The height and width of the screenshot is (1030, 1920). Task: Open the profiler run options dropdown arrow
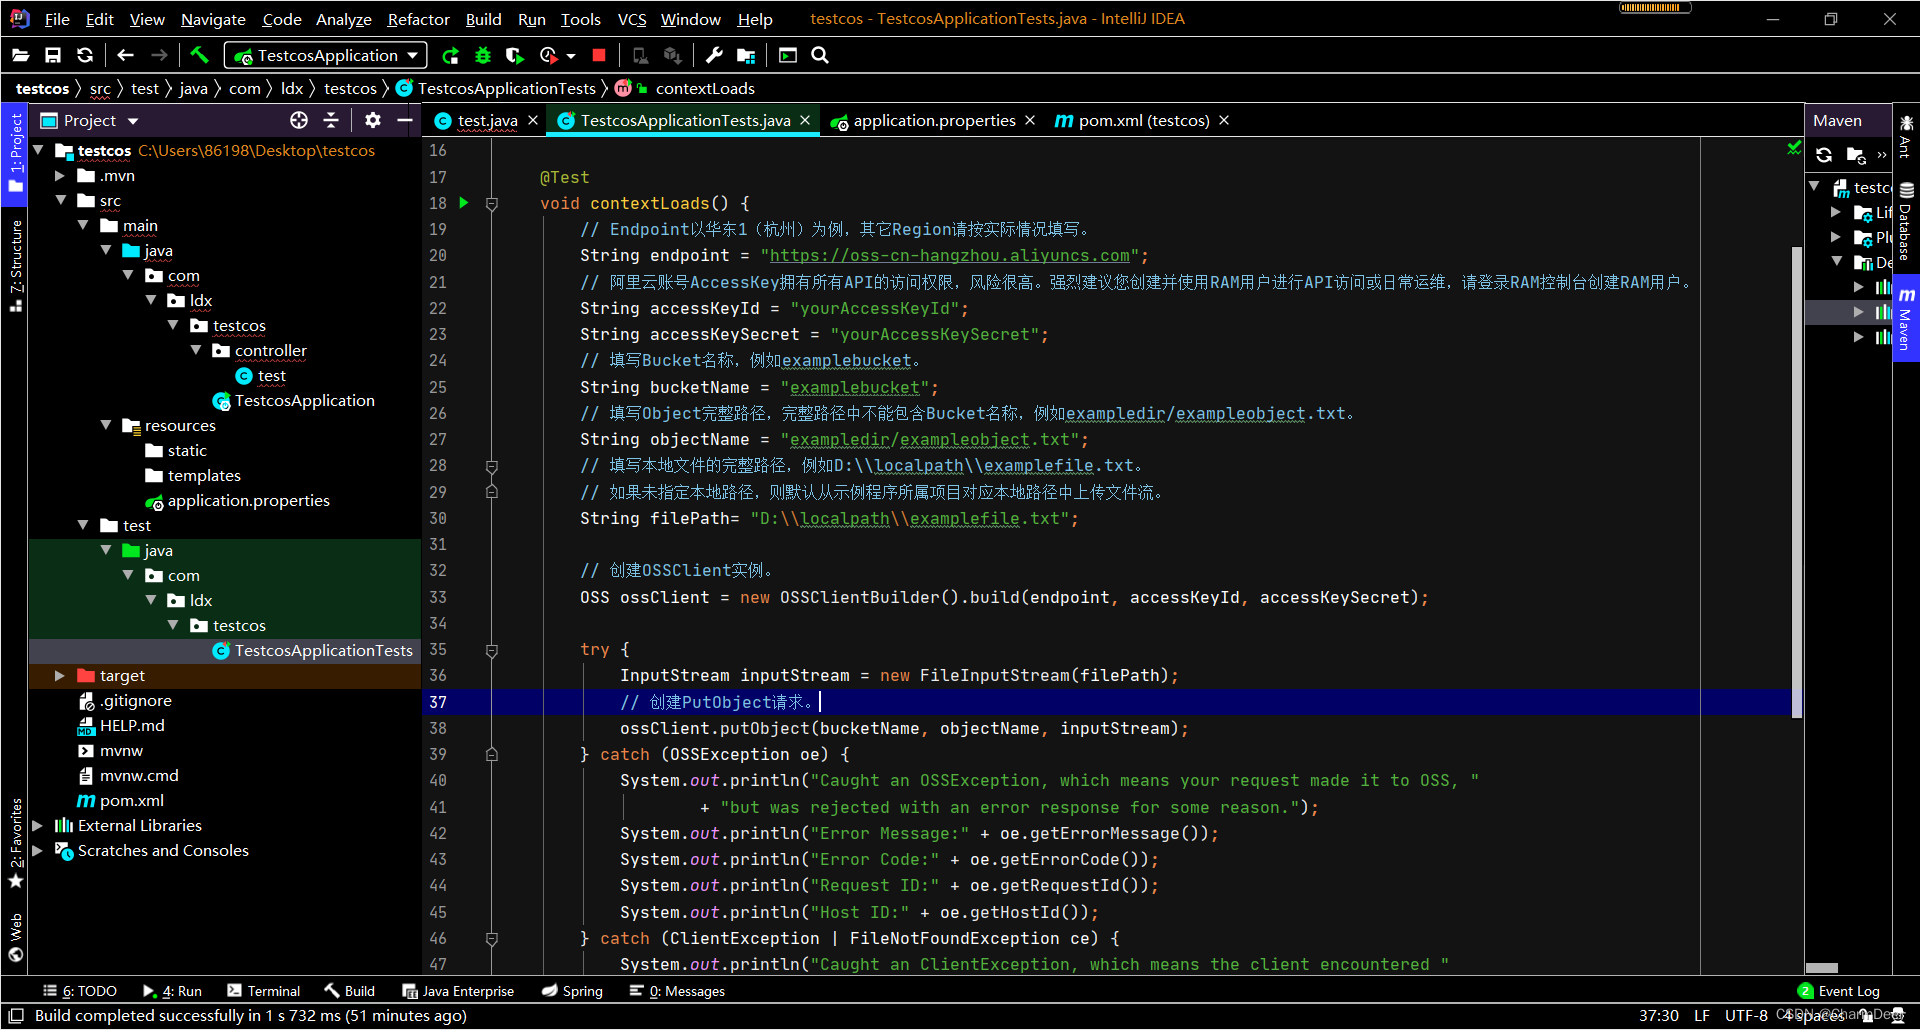(x=571, y=56)
